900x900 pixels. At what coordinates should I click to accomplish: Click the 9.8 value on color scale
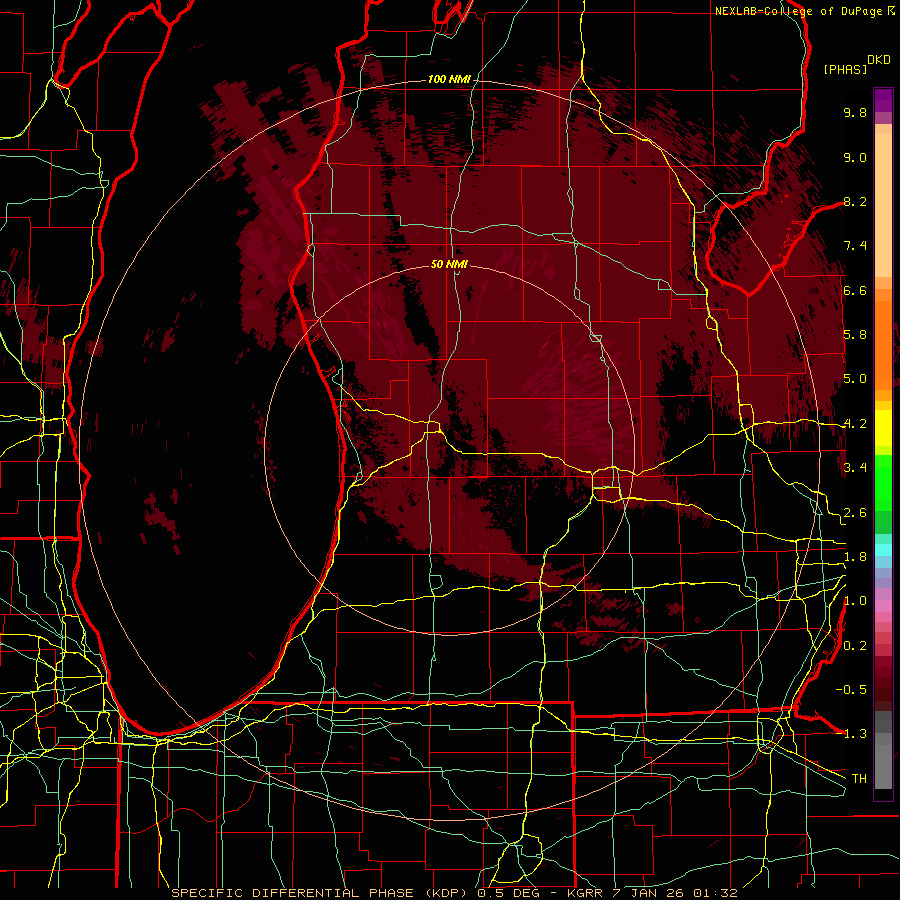point(855,112)
